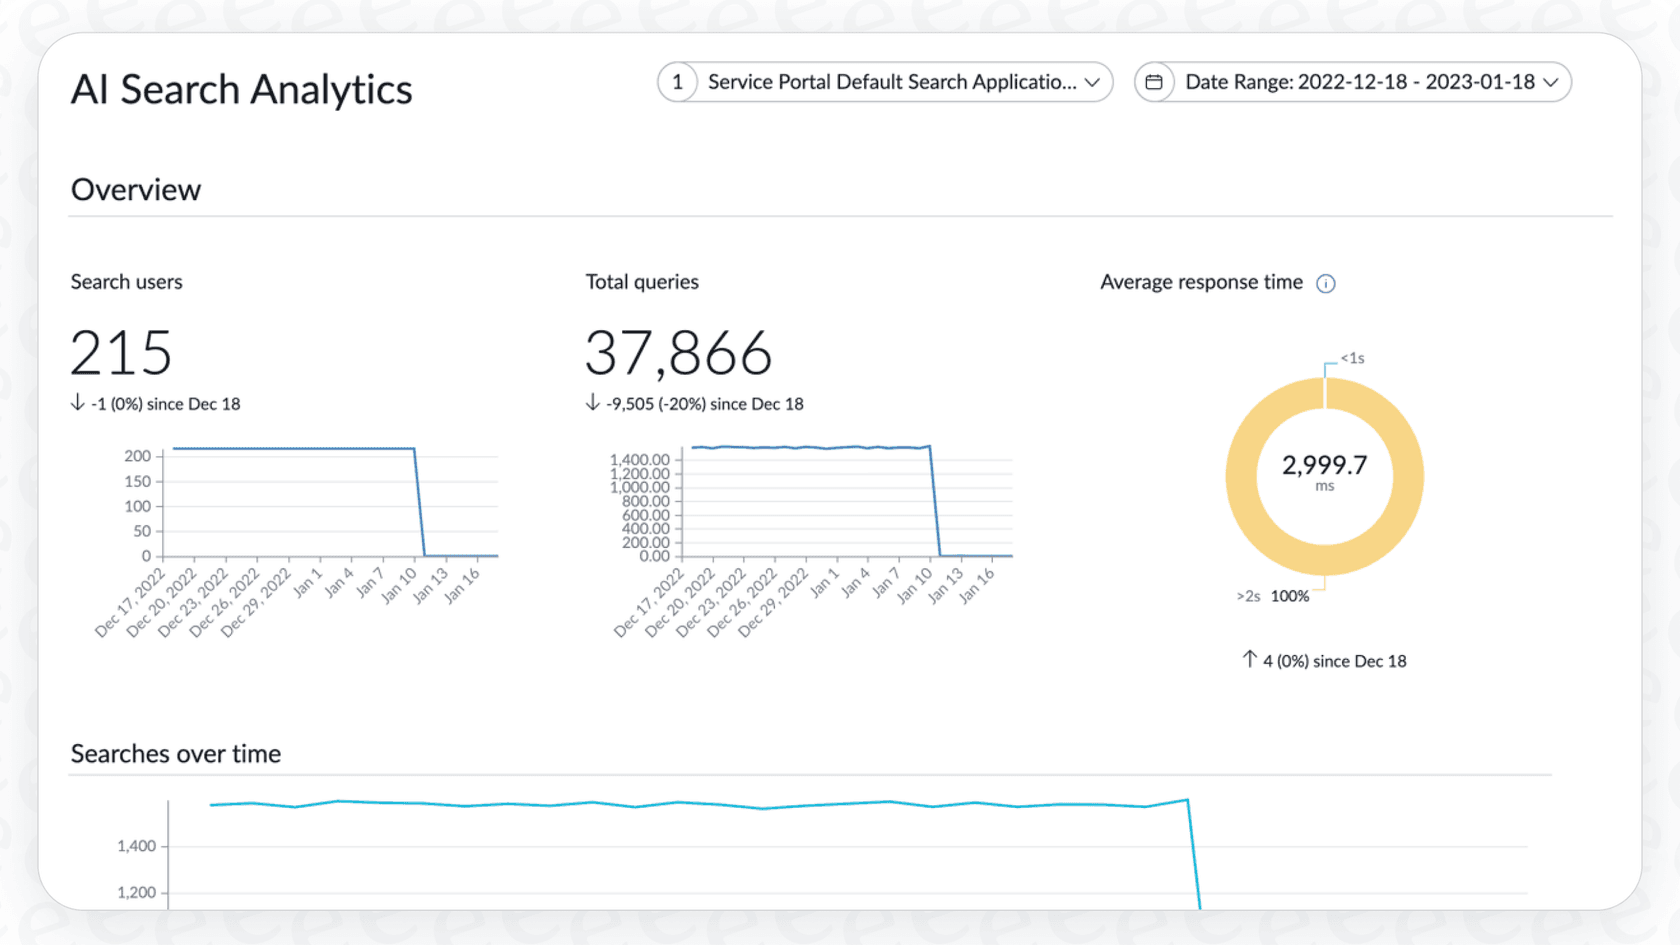Select the Overview section heading
This screenshot has width=1680, height=945.
[x=136, y=189]
